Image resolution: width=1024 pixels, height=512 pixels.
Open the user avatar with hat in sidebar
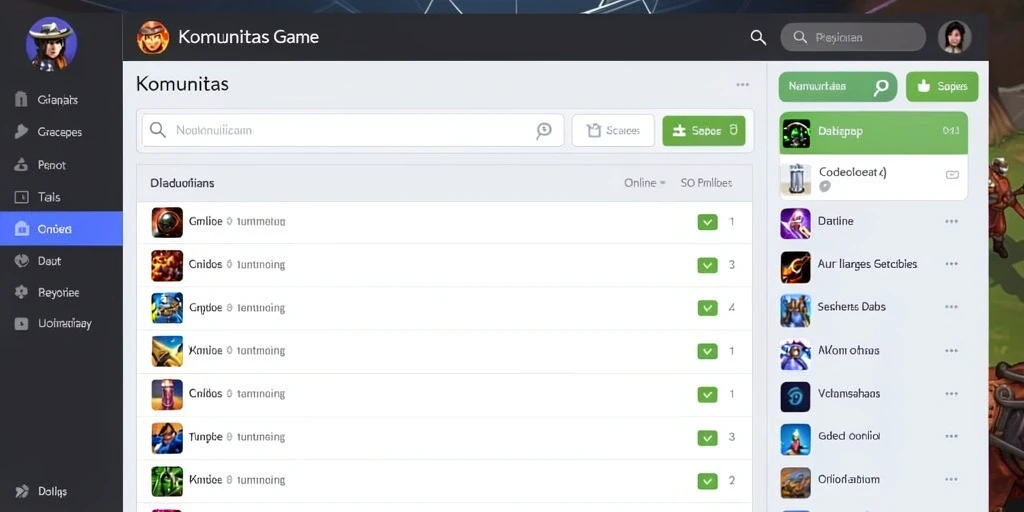pyautogui.click(x=51, y=44)
